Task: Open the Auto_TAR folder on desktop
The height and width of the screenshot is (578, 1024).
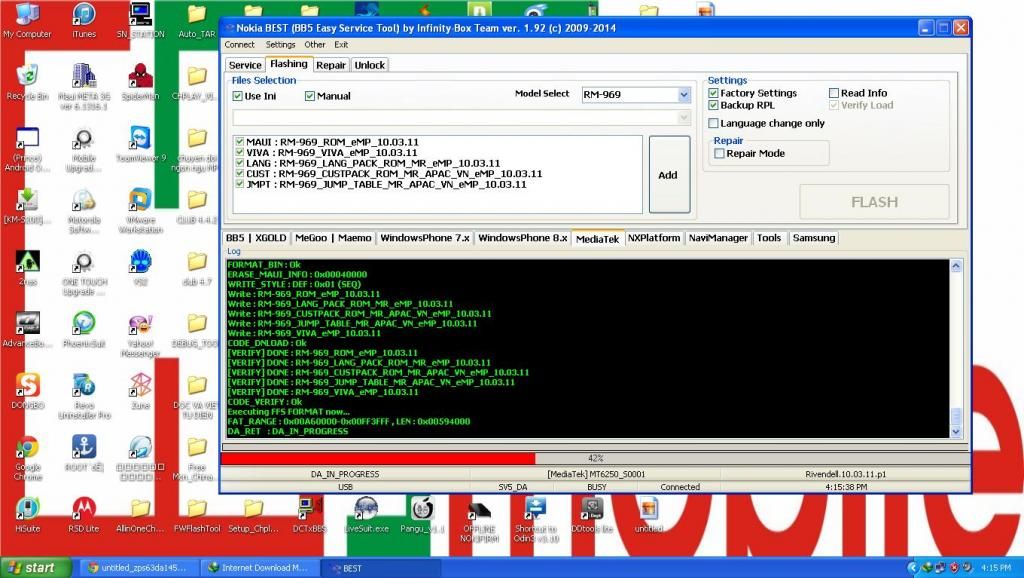Action: pos(197,20)
